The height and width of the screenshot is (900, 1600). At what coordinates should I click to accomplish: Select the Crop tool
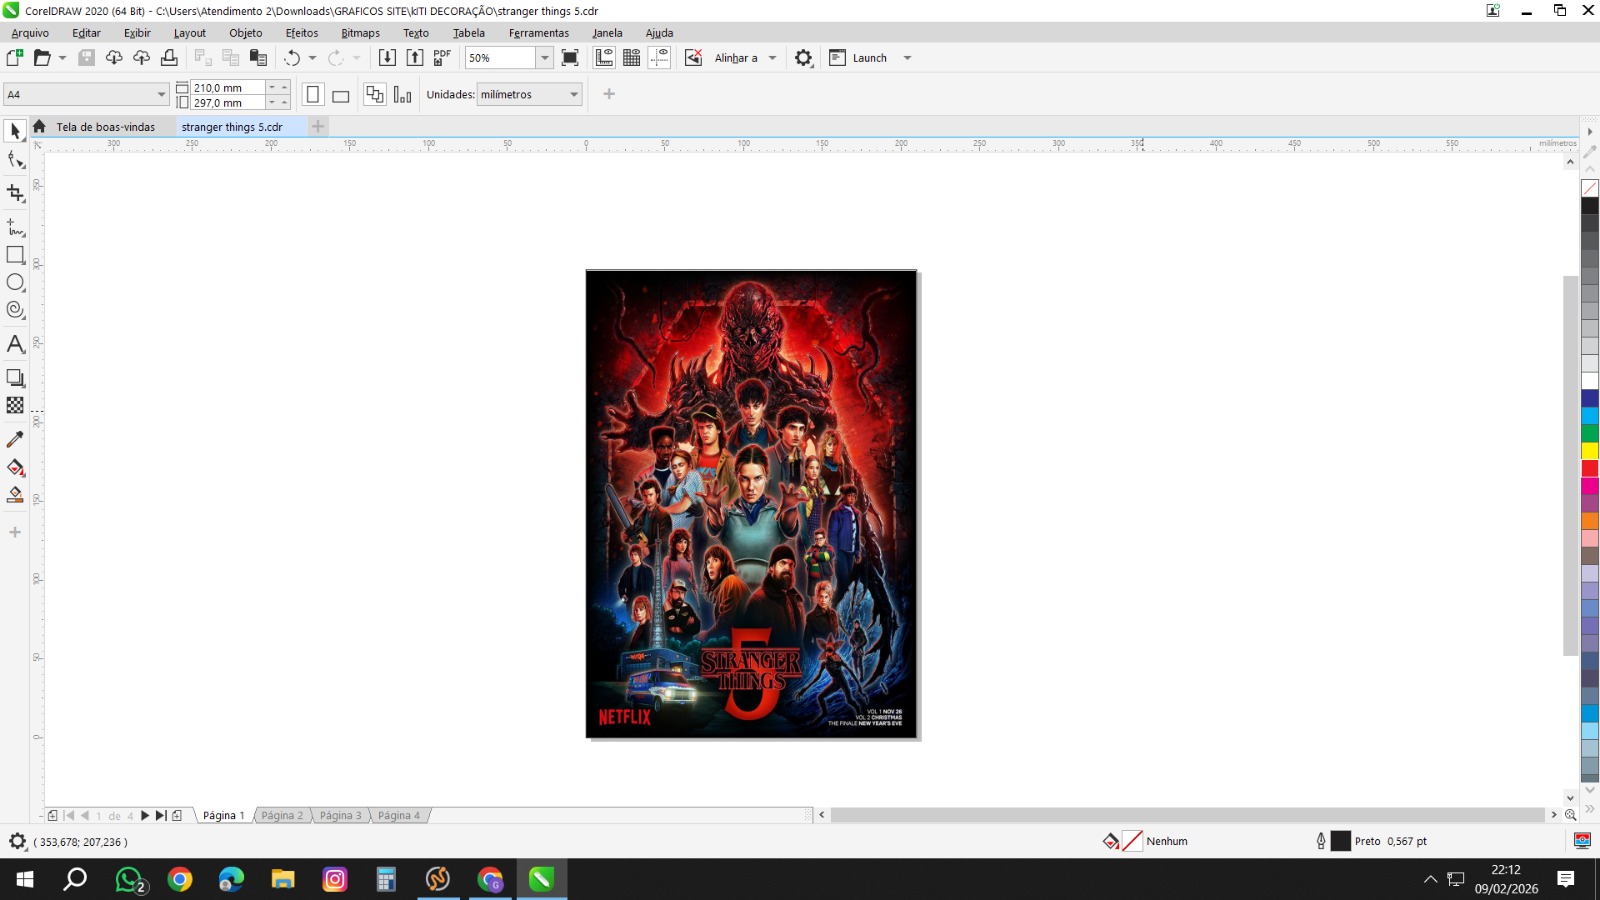click(15, 193)
